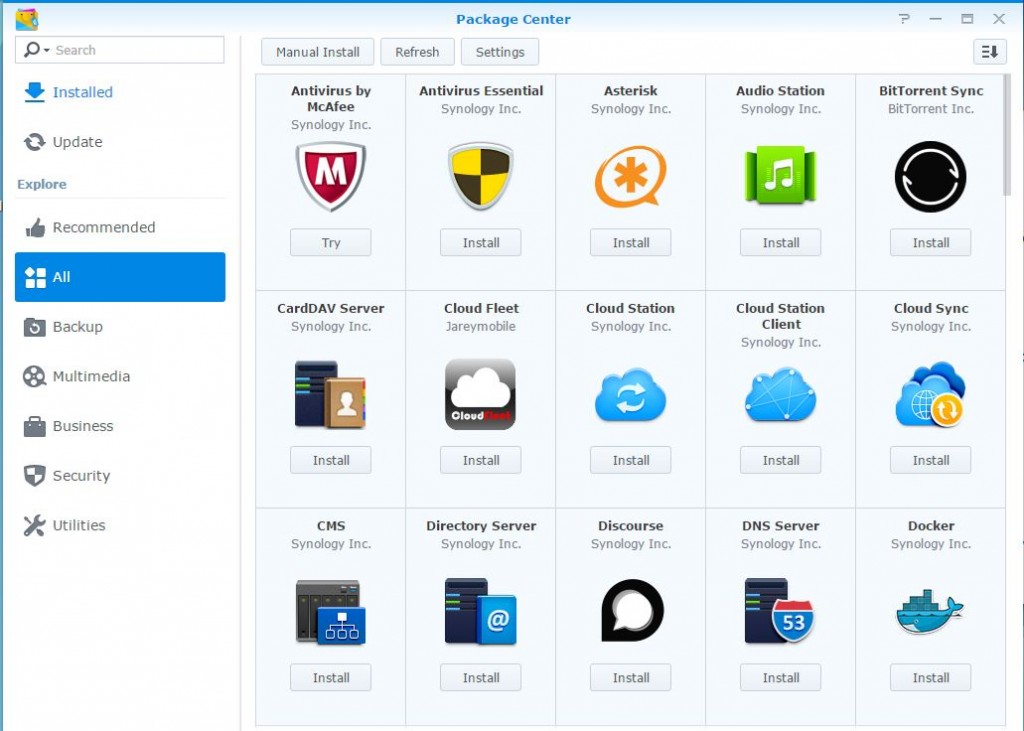This screenshot has width=1024, height=731.
Task: Click the Cloud Station Client title
Action: coord(780,316)
